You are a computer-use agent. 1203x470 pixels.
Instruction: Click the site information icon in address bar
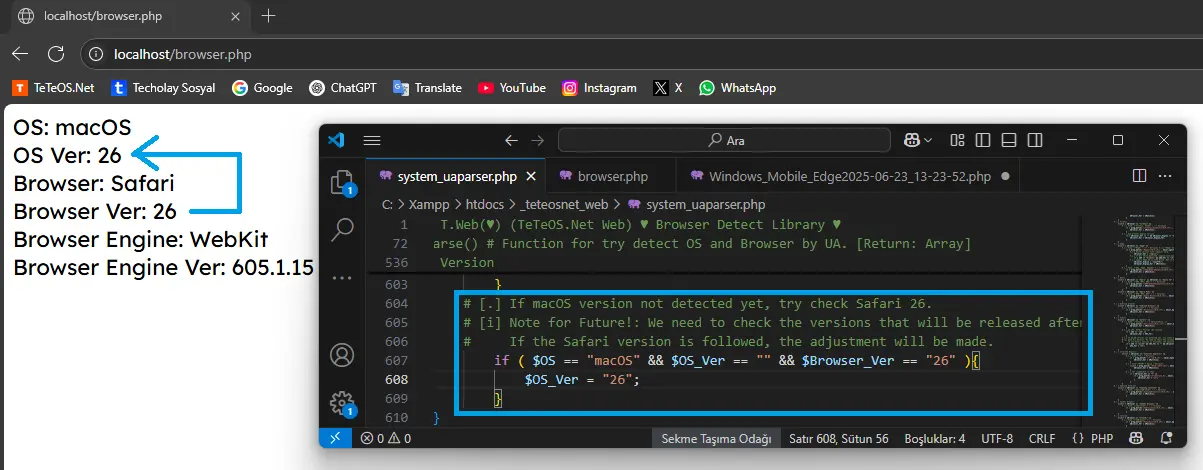(97, 54)
